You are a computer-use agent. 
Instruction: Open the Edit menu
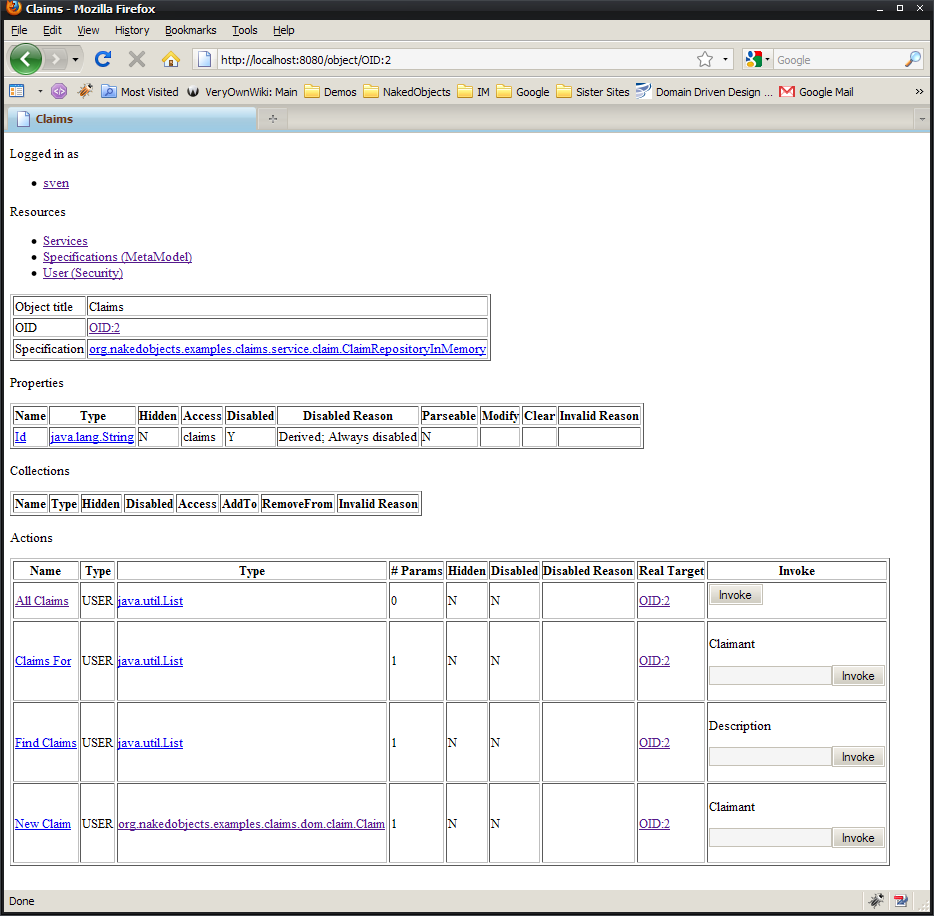tap(52, 30)
